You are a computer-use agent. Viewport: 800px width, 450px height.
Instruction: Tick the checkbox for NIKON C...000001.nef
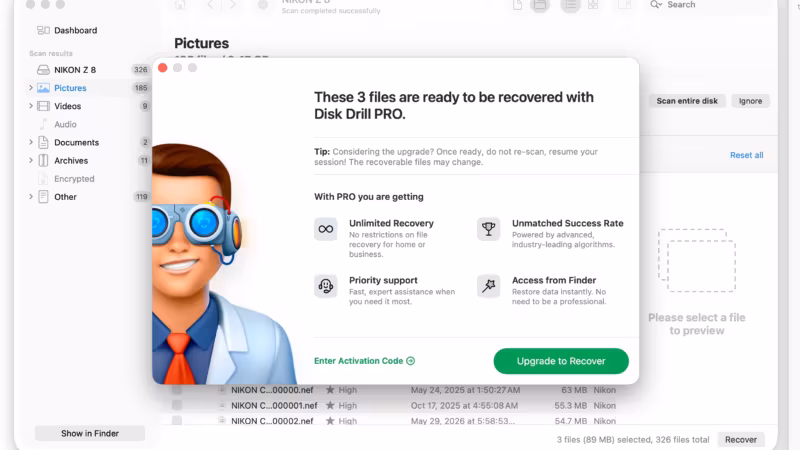tap(177, 406)
